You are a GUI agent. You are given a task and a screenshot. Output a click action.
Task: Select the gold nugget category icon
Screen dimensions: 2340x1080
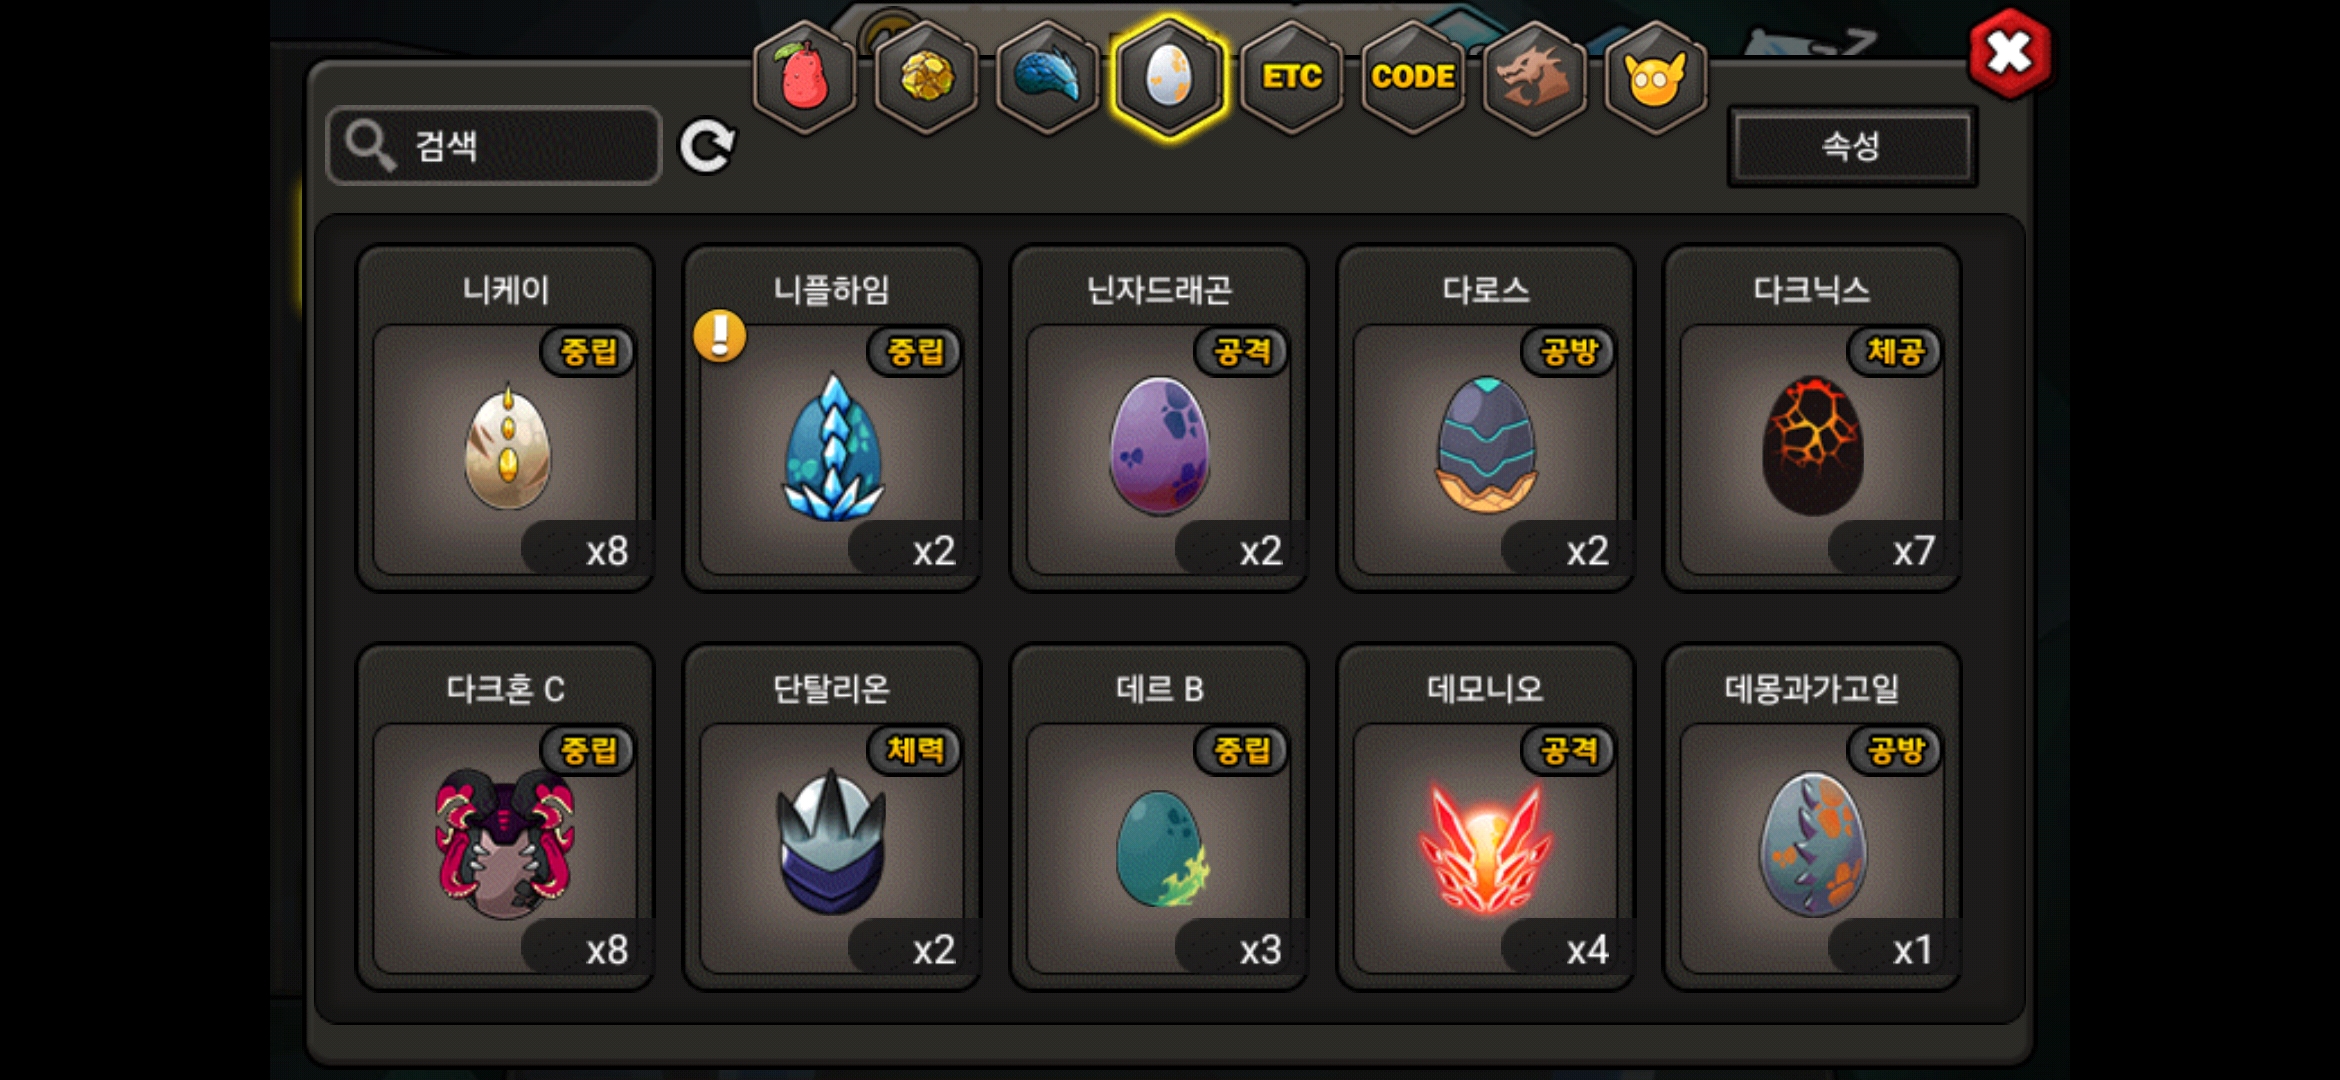pos(927,77)
